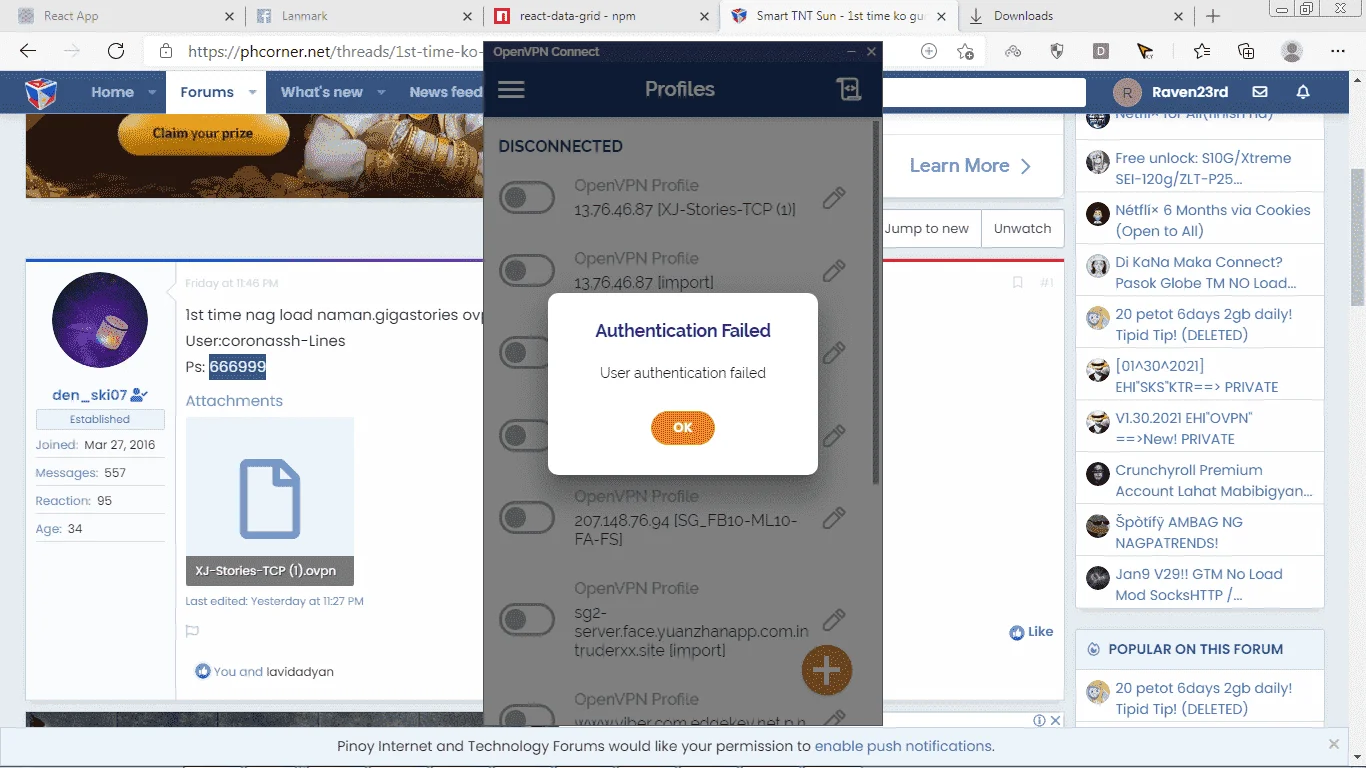Add a new profile with the orange plus
The image size is (1366, 768).
click(x=827, y=670)
